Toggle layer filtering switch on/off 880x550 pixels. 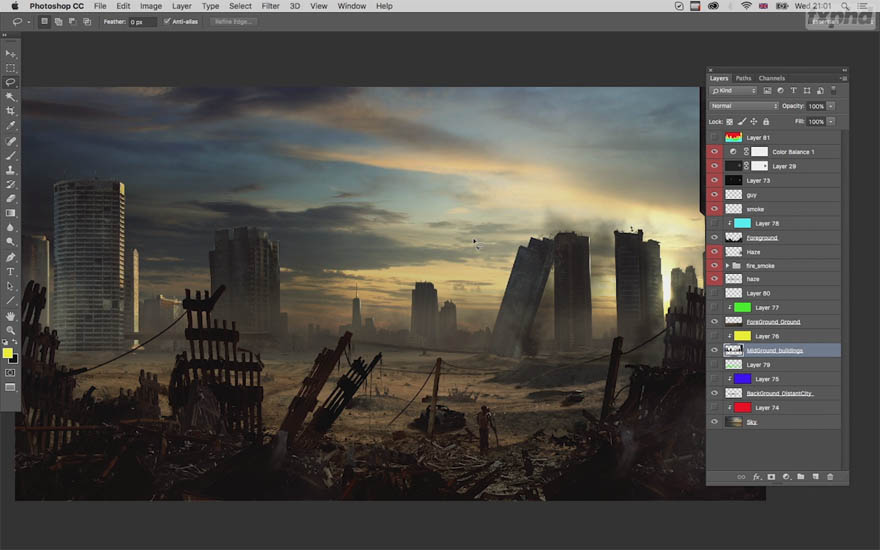point(833,90)
